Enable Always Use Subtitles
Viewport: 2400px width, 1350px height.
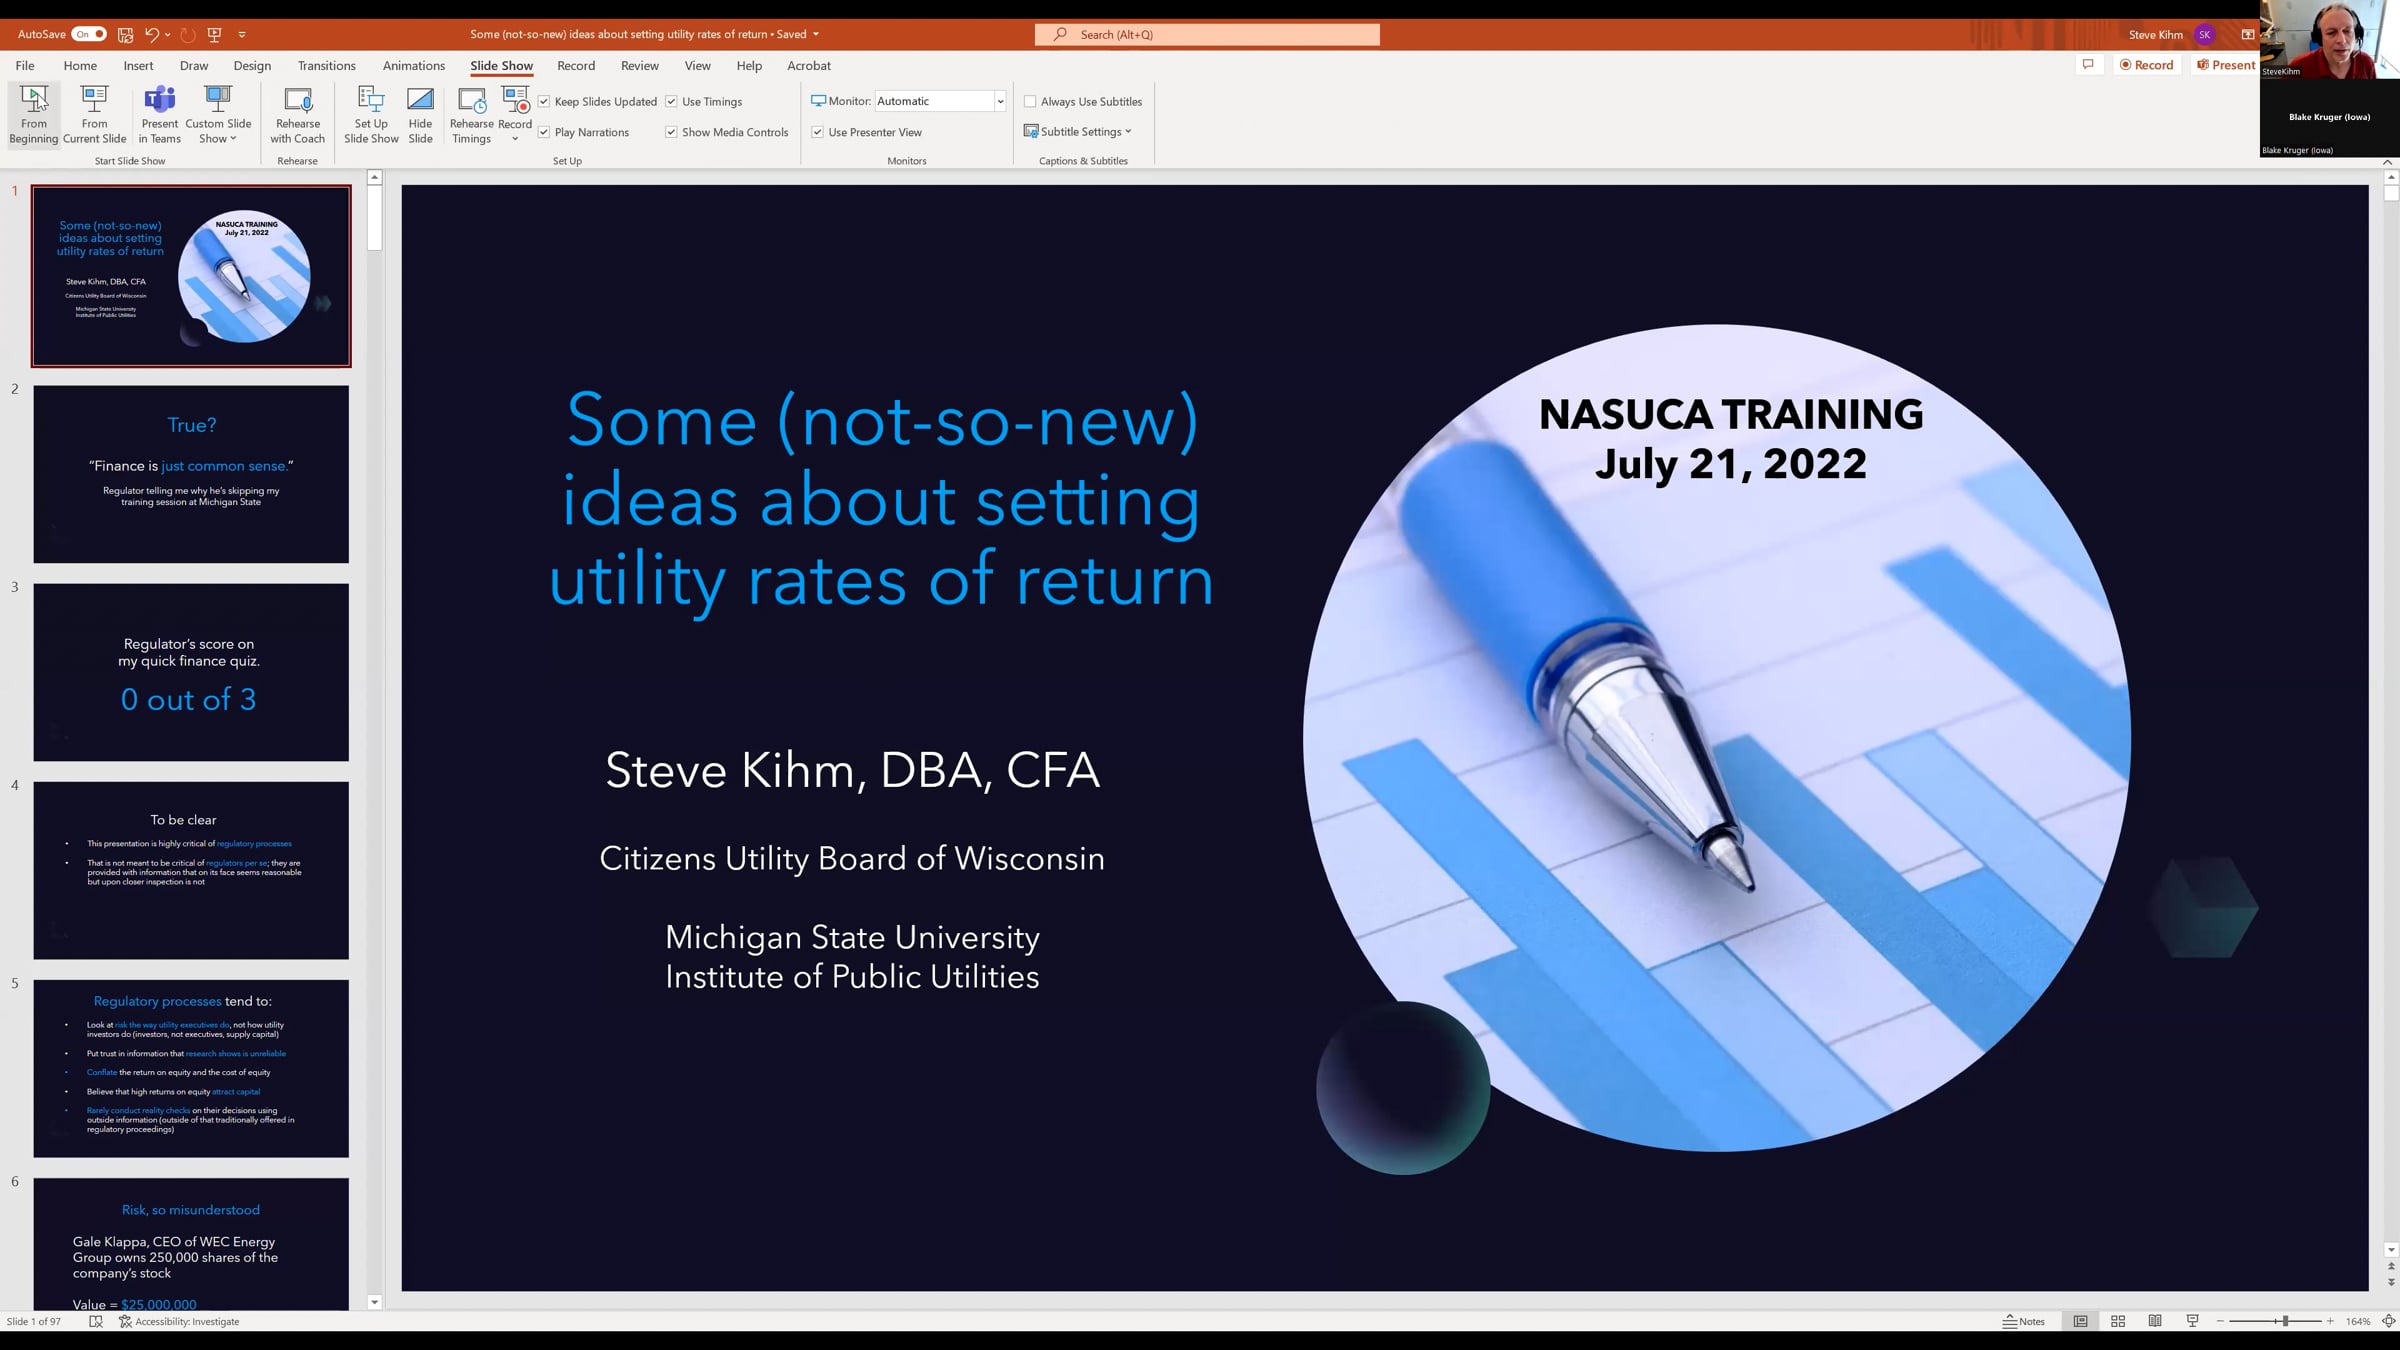tap(1030, 101)
